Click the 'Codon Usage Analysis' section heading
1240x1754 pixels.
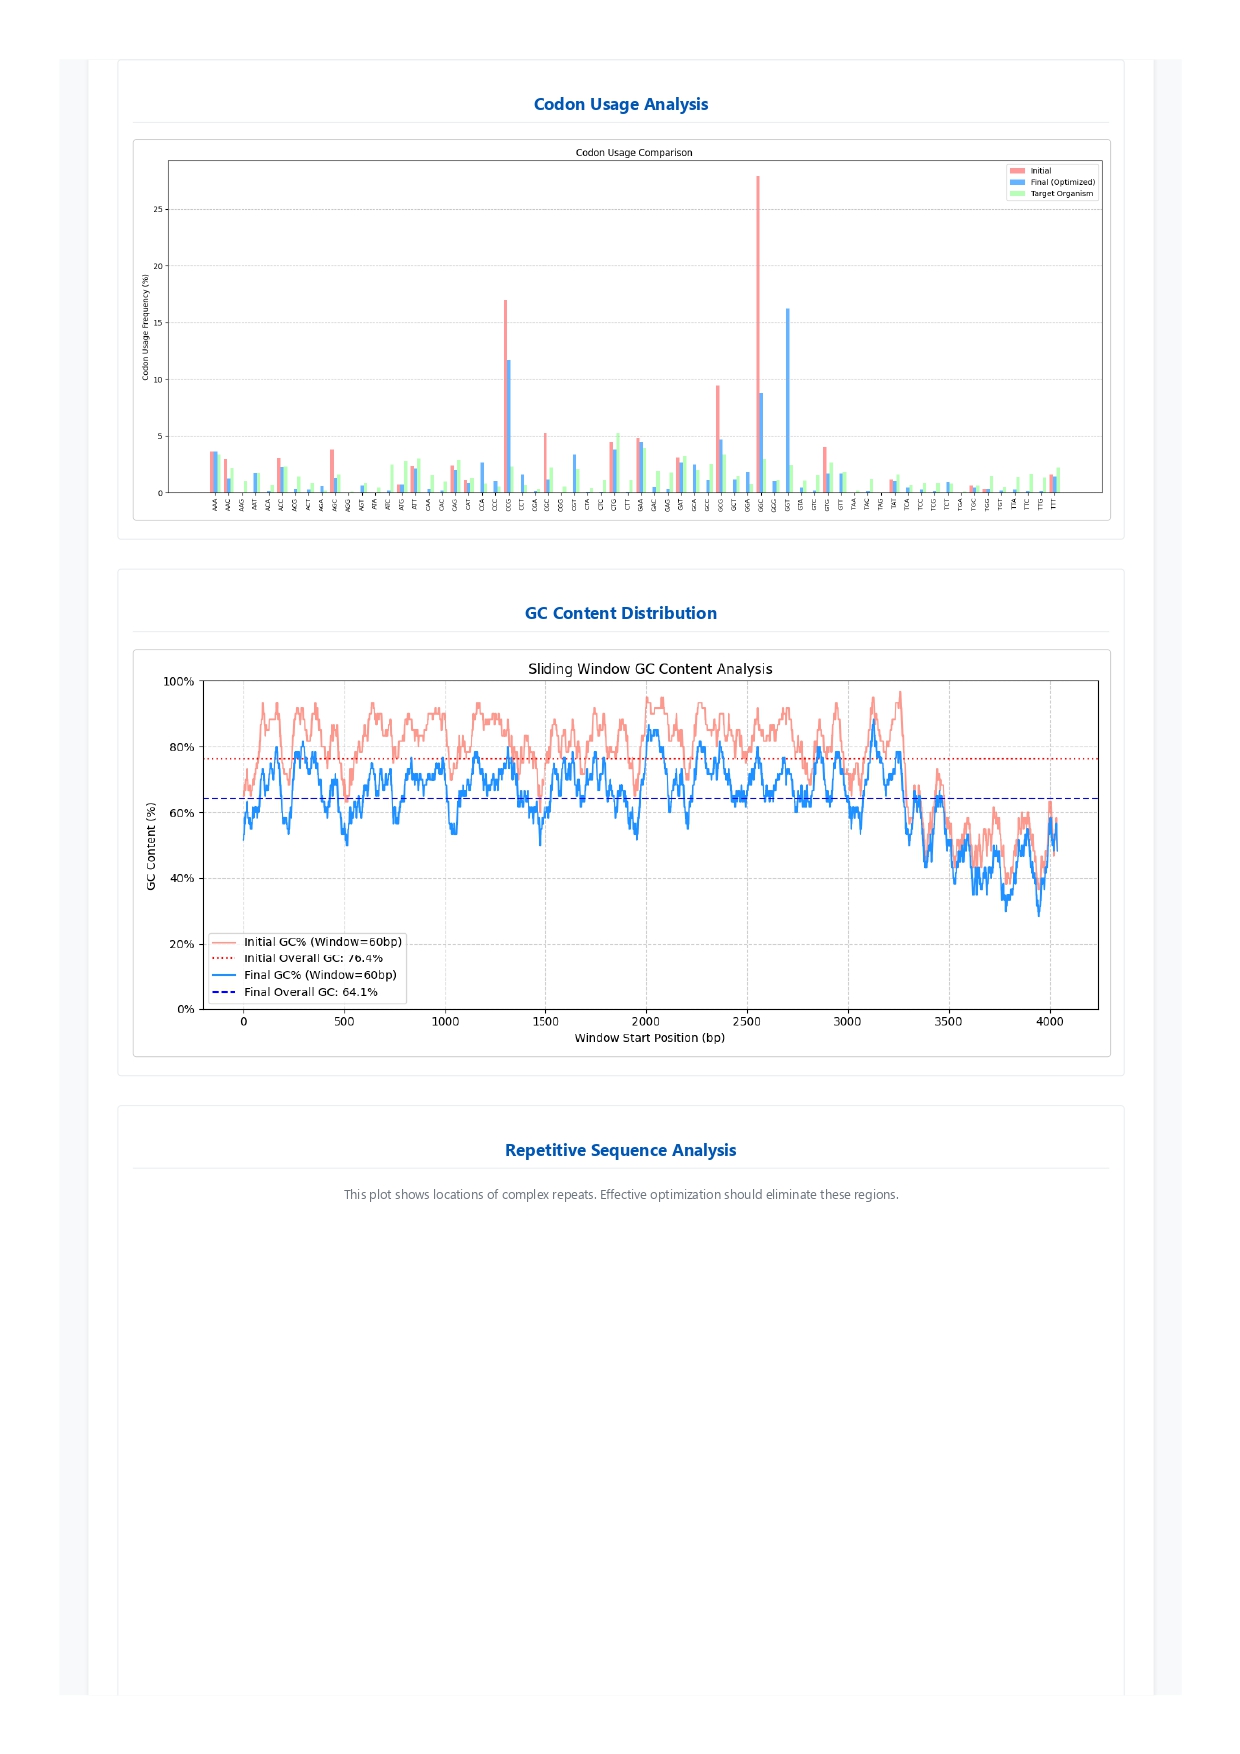[620, 104]
